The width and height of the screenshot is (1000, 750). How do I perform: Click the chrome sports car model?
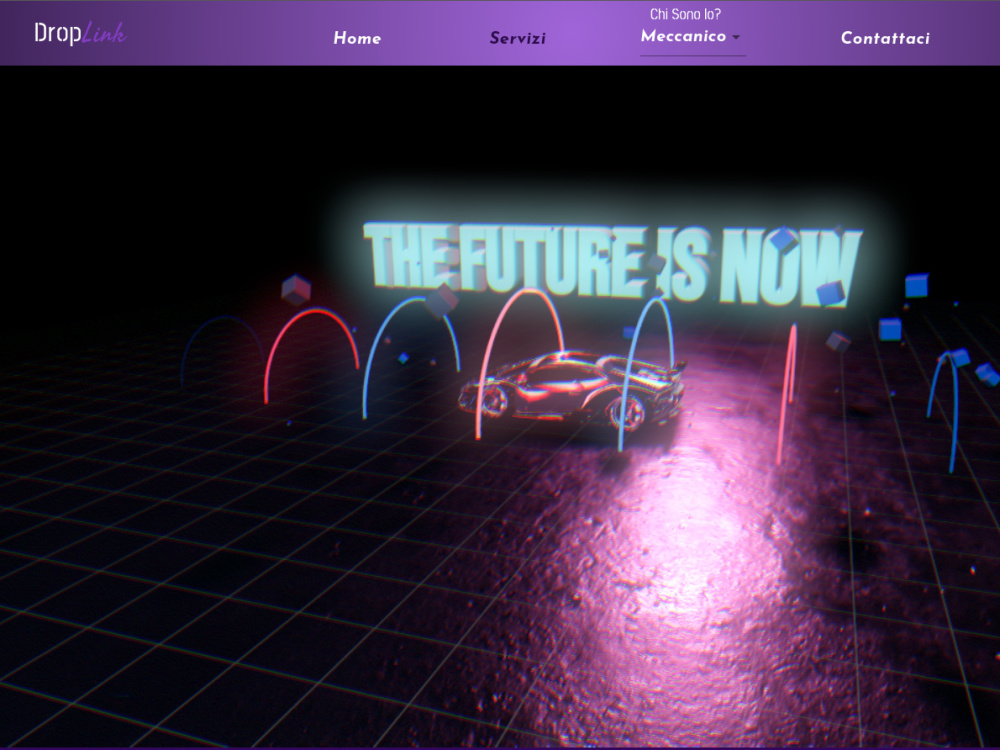point(572,390)
